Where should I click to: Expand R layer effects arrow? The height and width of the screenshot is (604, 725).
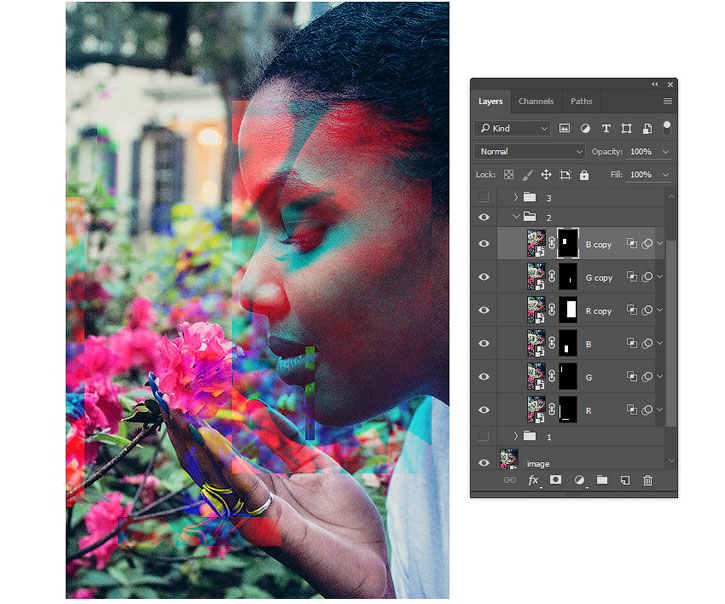[x=660, y=409]
